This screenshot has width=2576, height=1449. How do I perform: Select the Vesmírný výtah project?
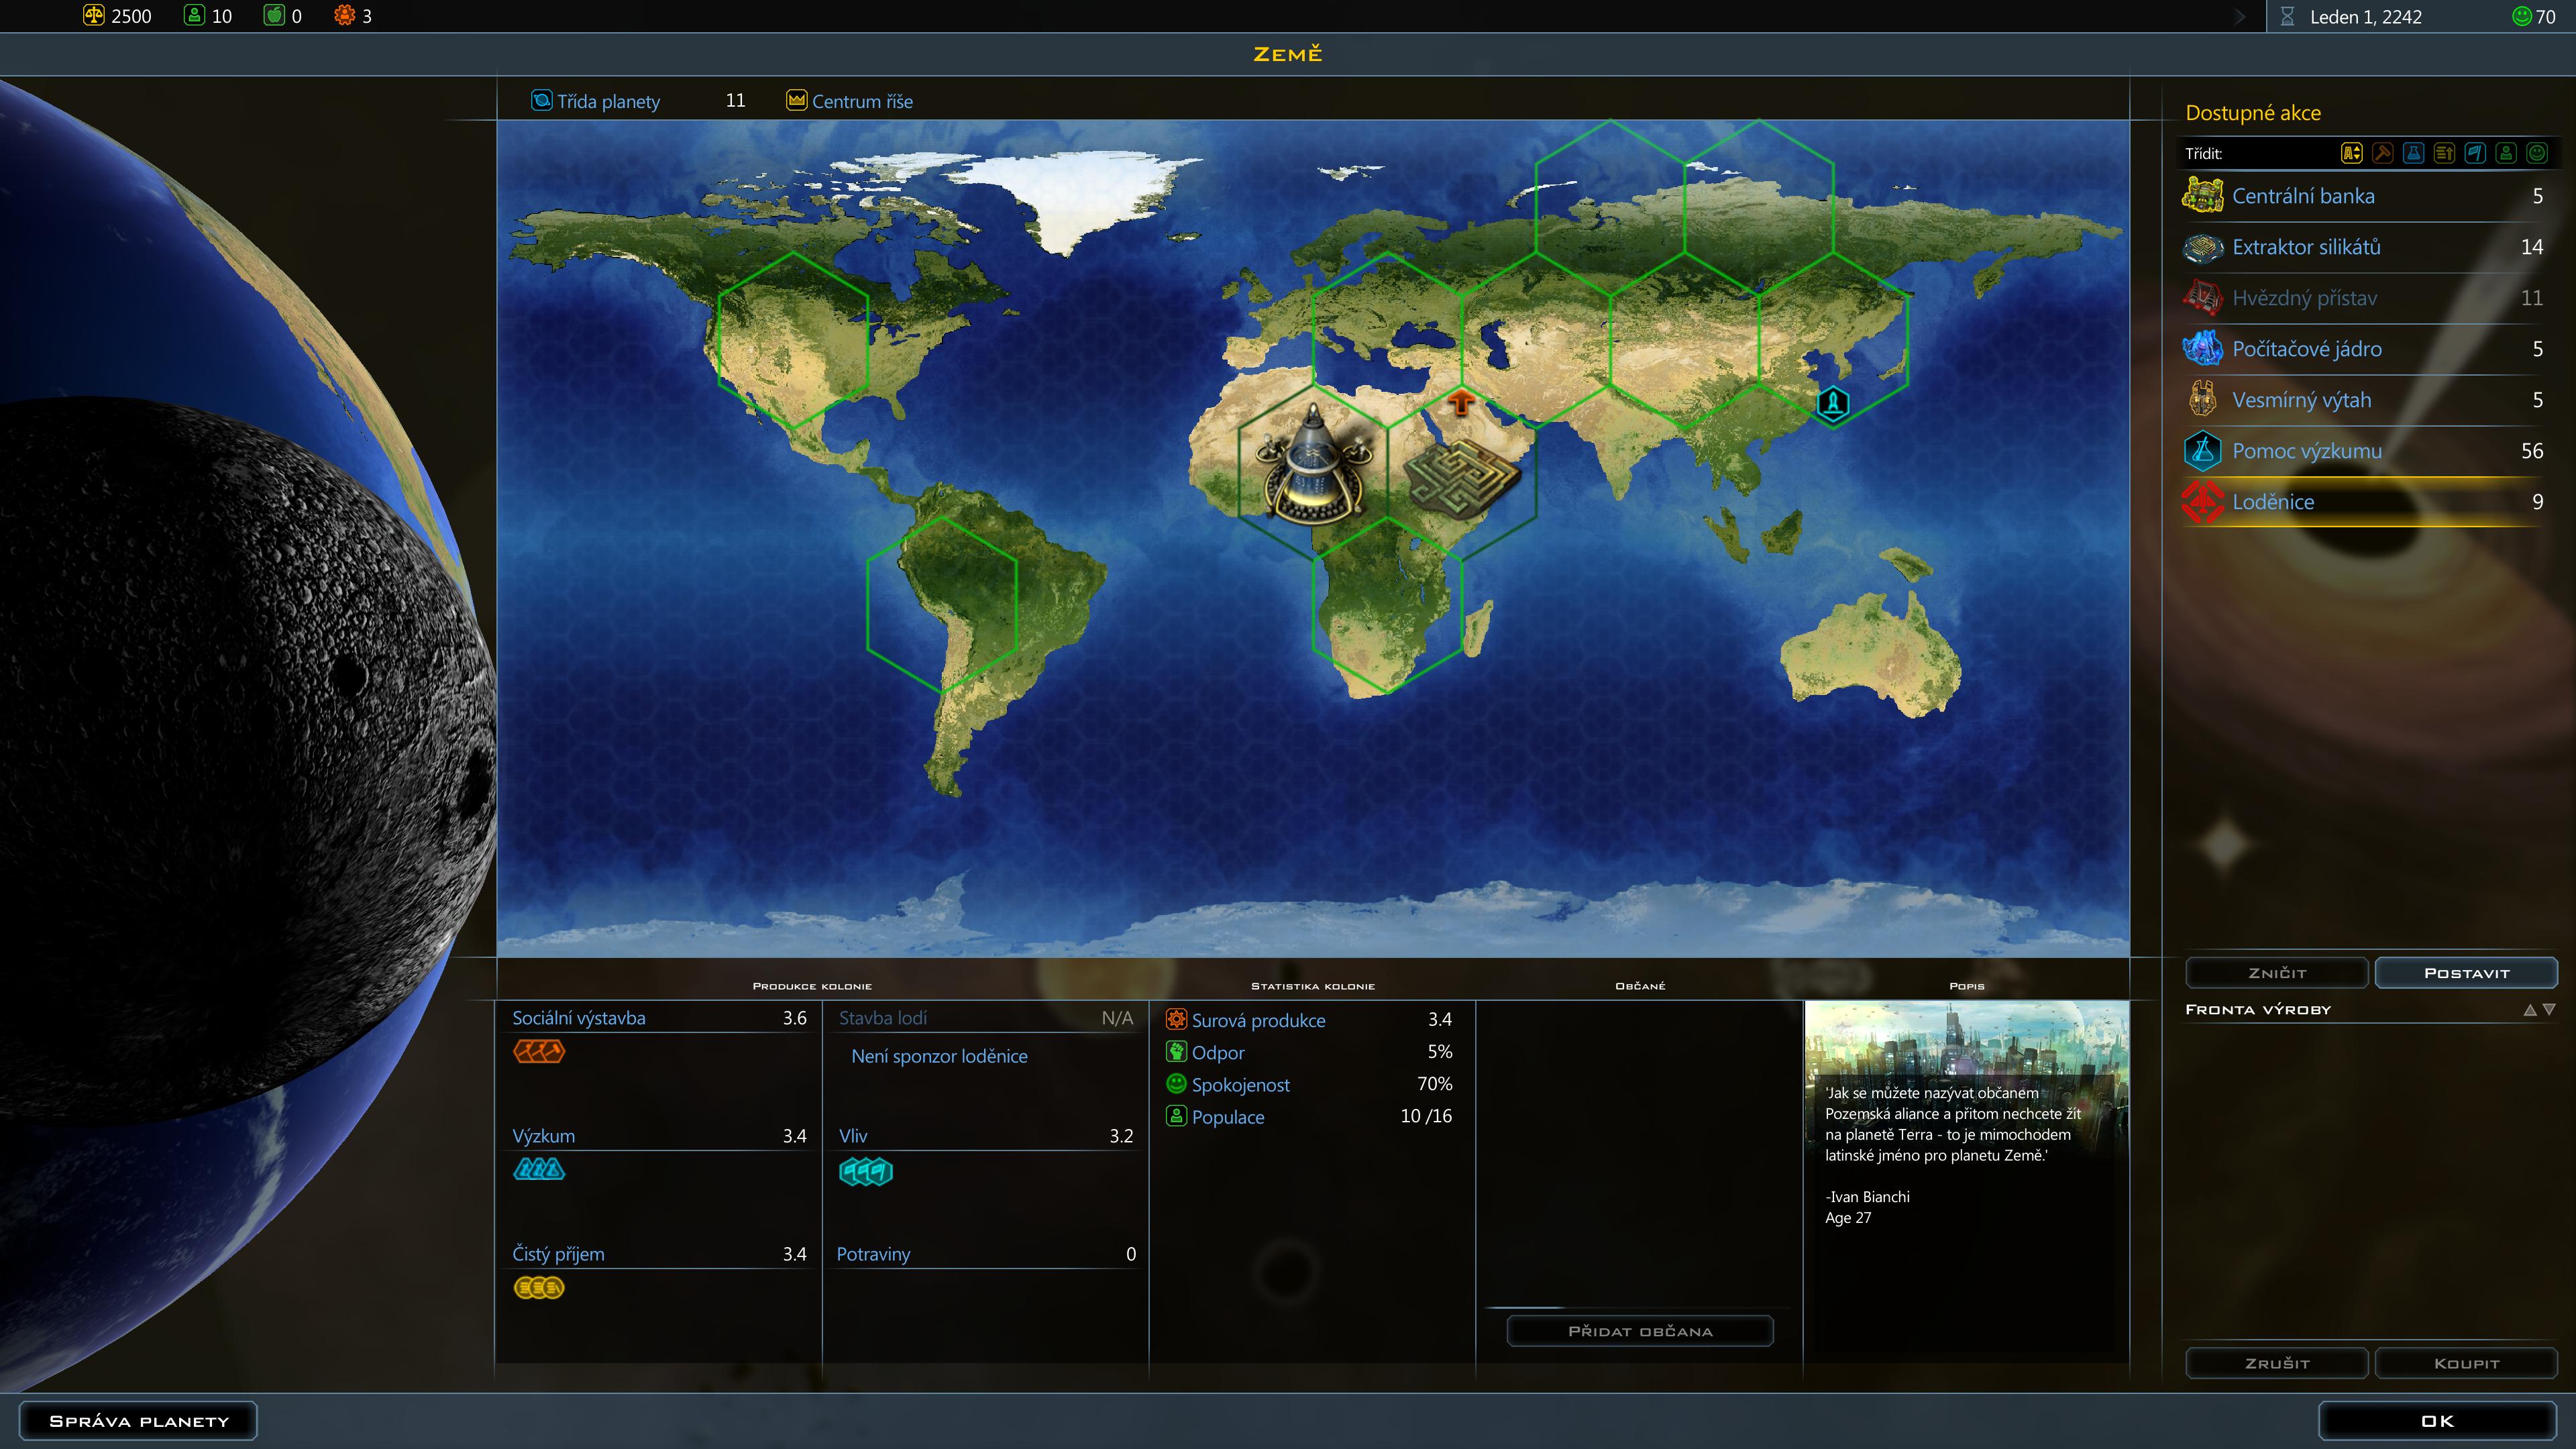click(2300, 400)
